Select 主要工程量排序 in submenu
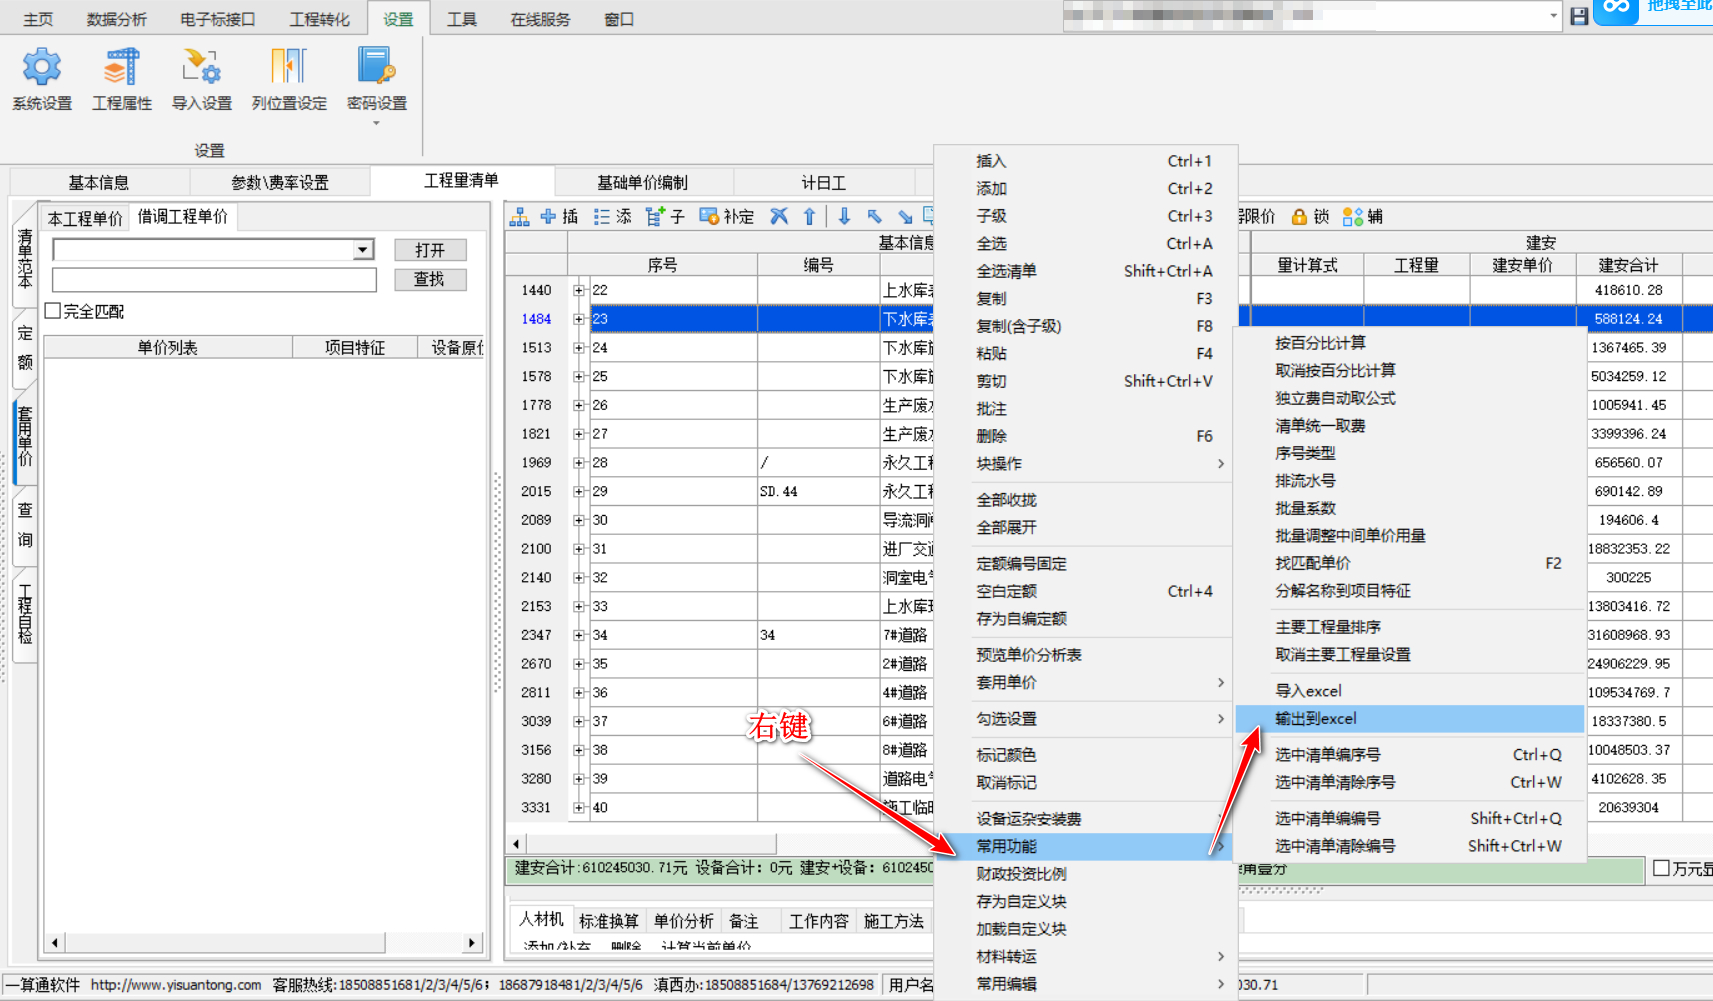The height and width of the screenshot is (1001, 1713). pos(1410,627)
